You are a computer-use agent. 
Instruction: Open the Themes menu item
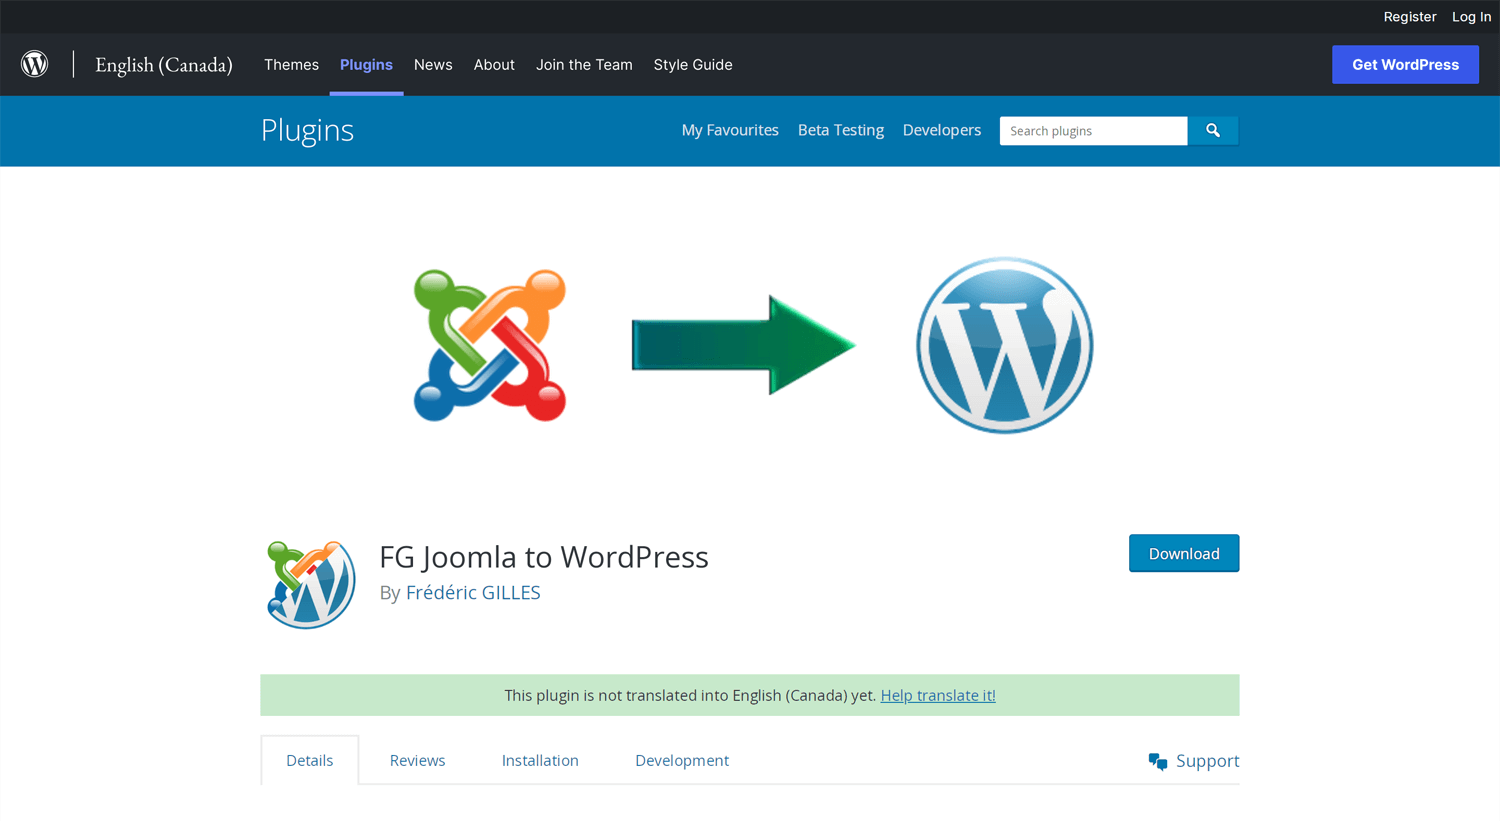click(291, 65)
